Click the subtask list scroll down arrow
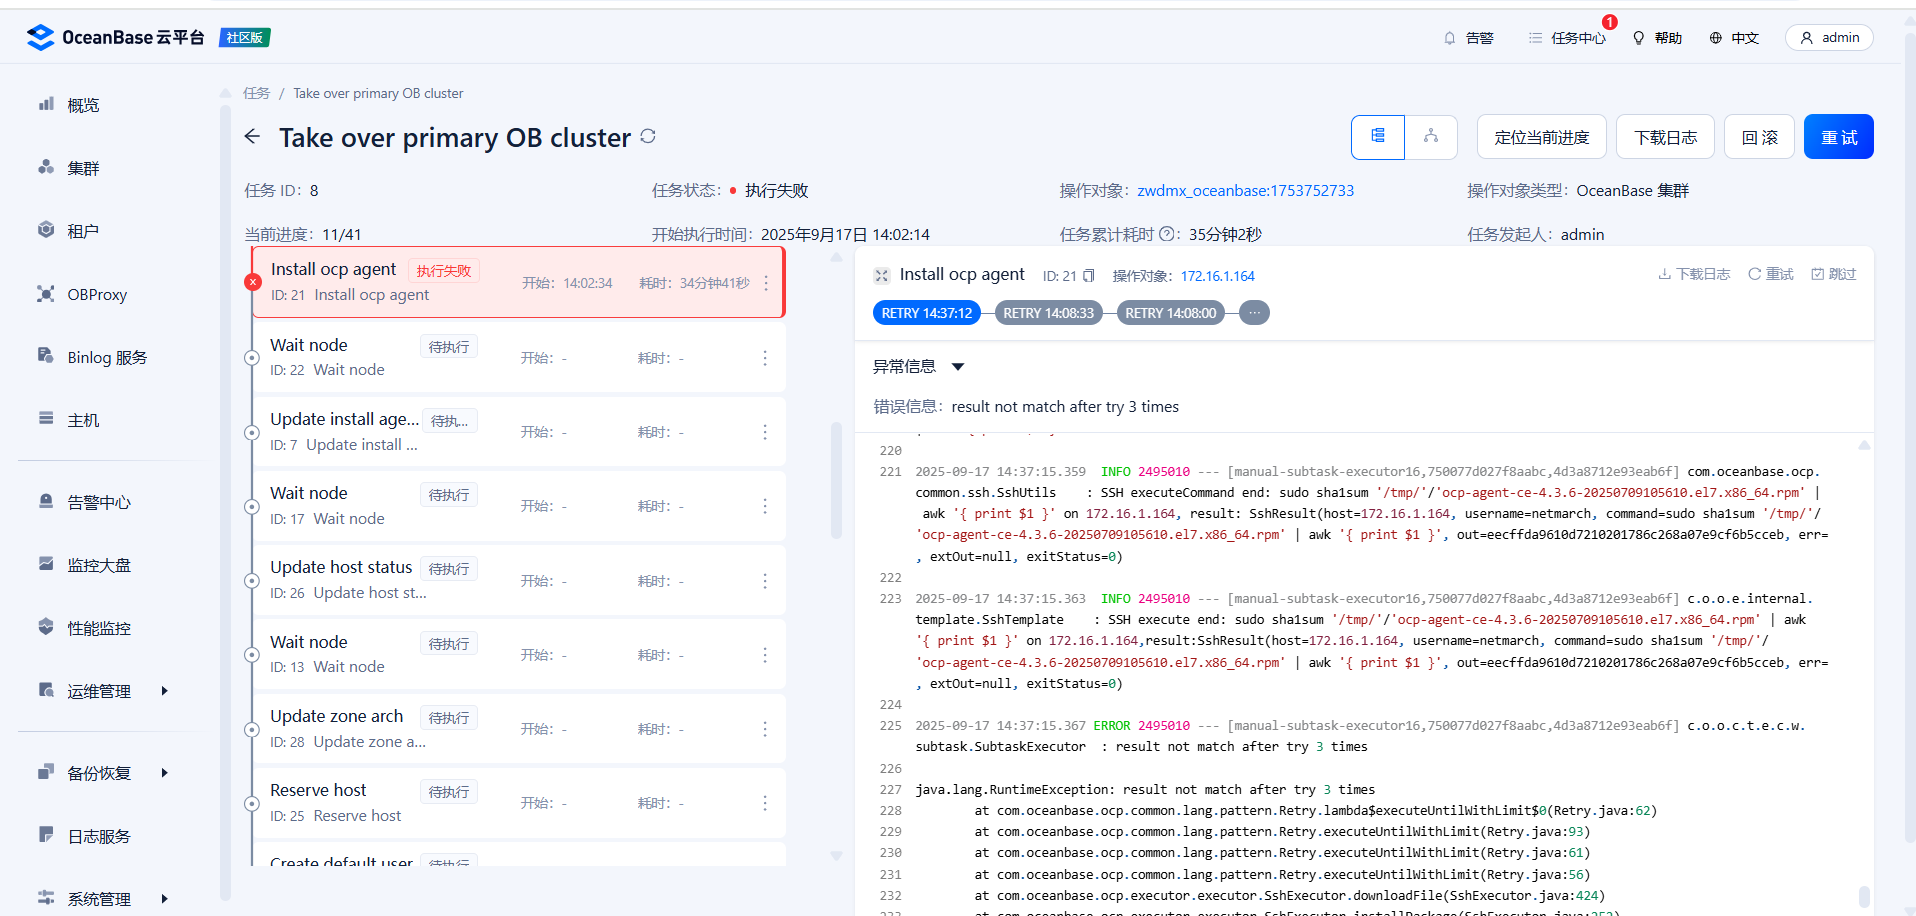The height and width of the screenshot is (916, 1916). coord(836,856)
